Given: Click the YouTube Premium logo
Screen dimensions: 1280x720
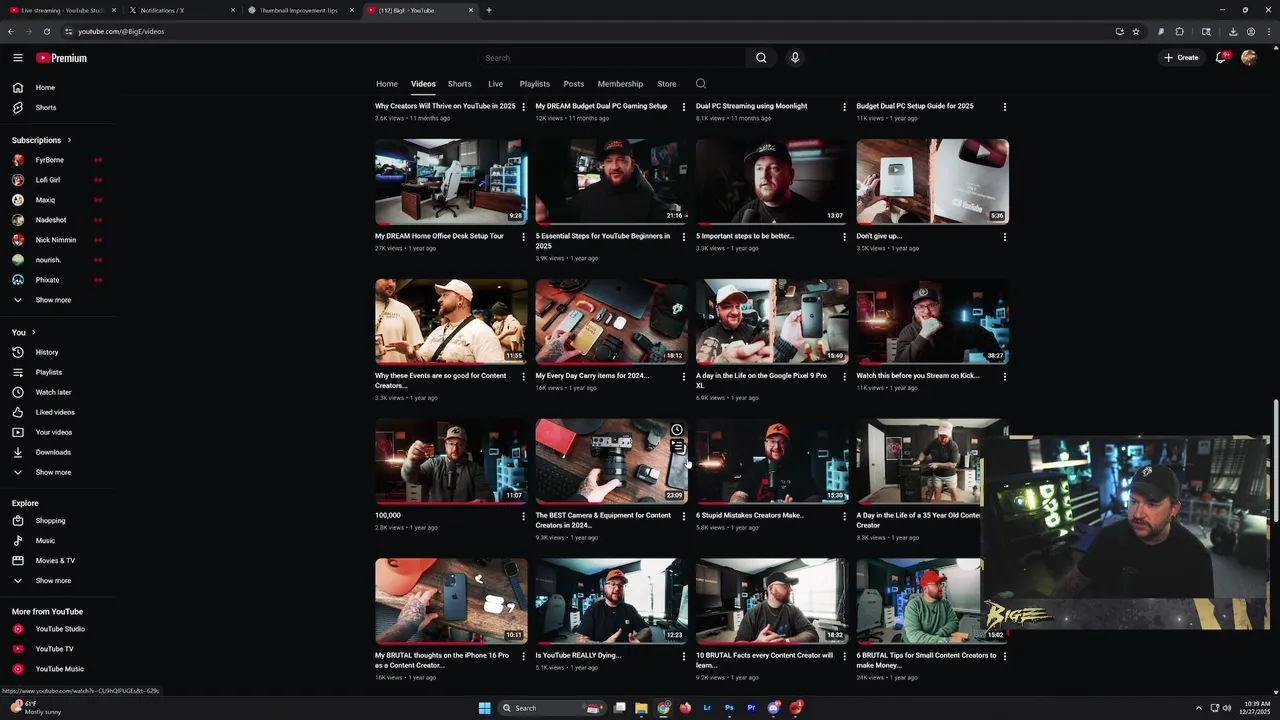Looking at the screenshot, I should pos(62,58).
